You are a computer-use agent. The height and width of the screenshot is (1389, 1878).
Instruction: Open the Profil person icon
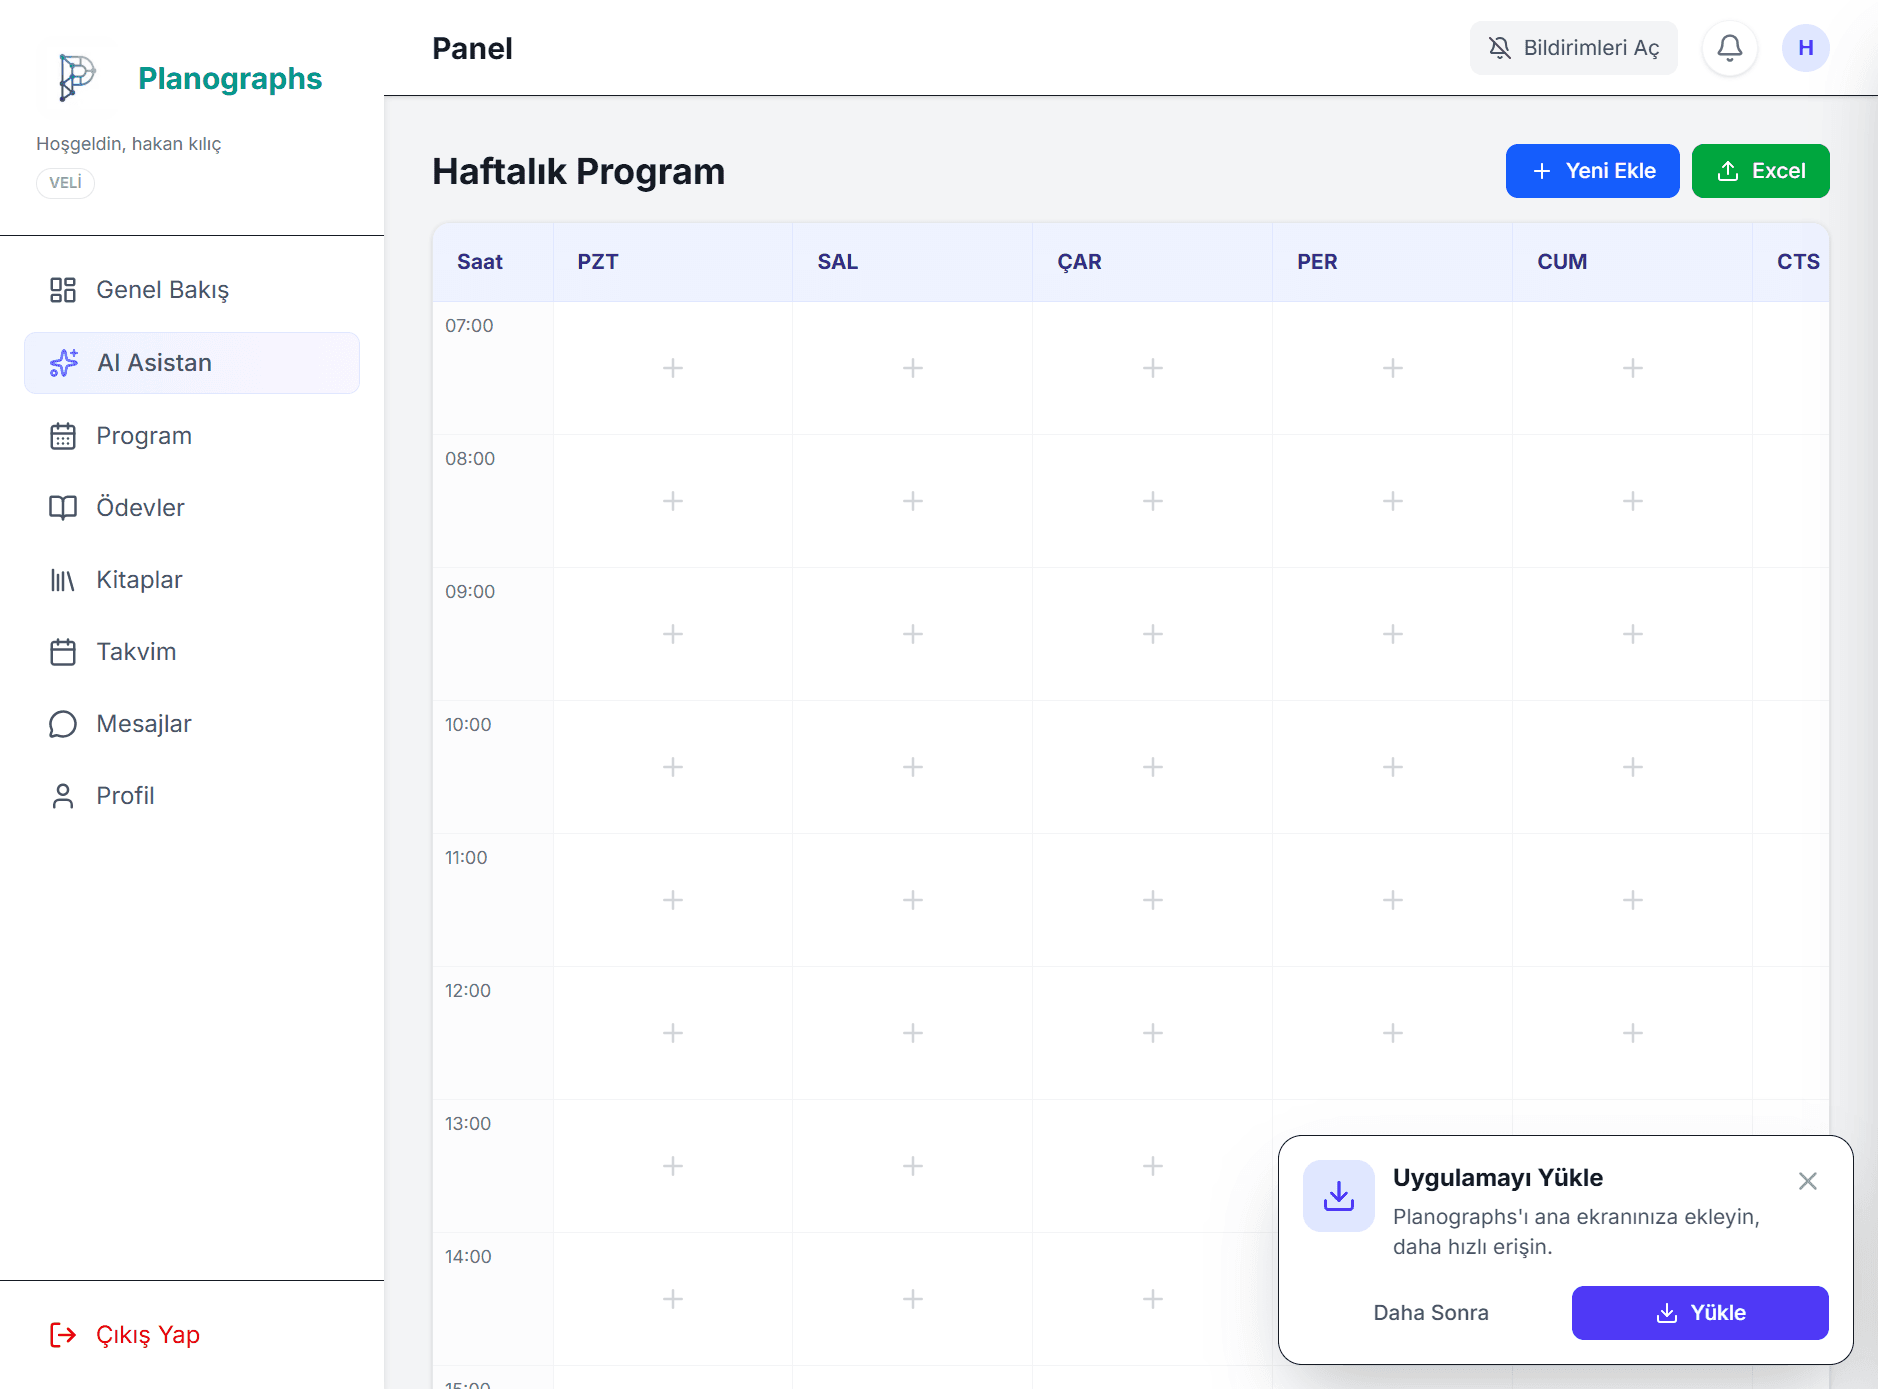(63, 795)
